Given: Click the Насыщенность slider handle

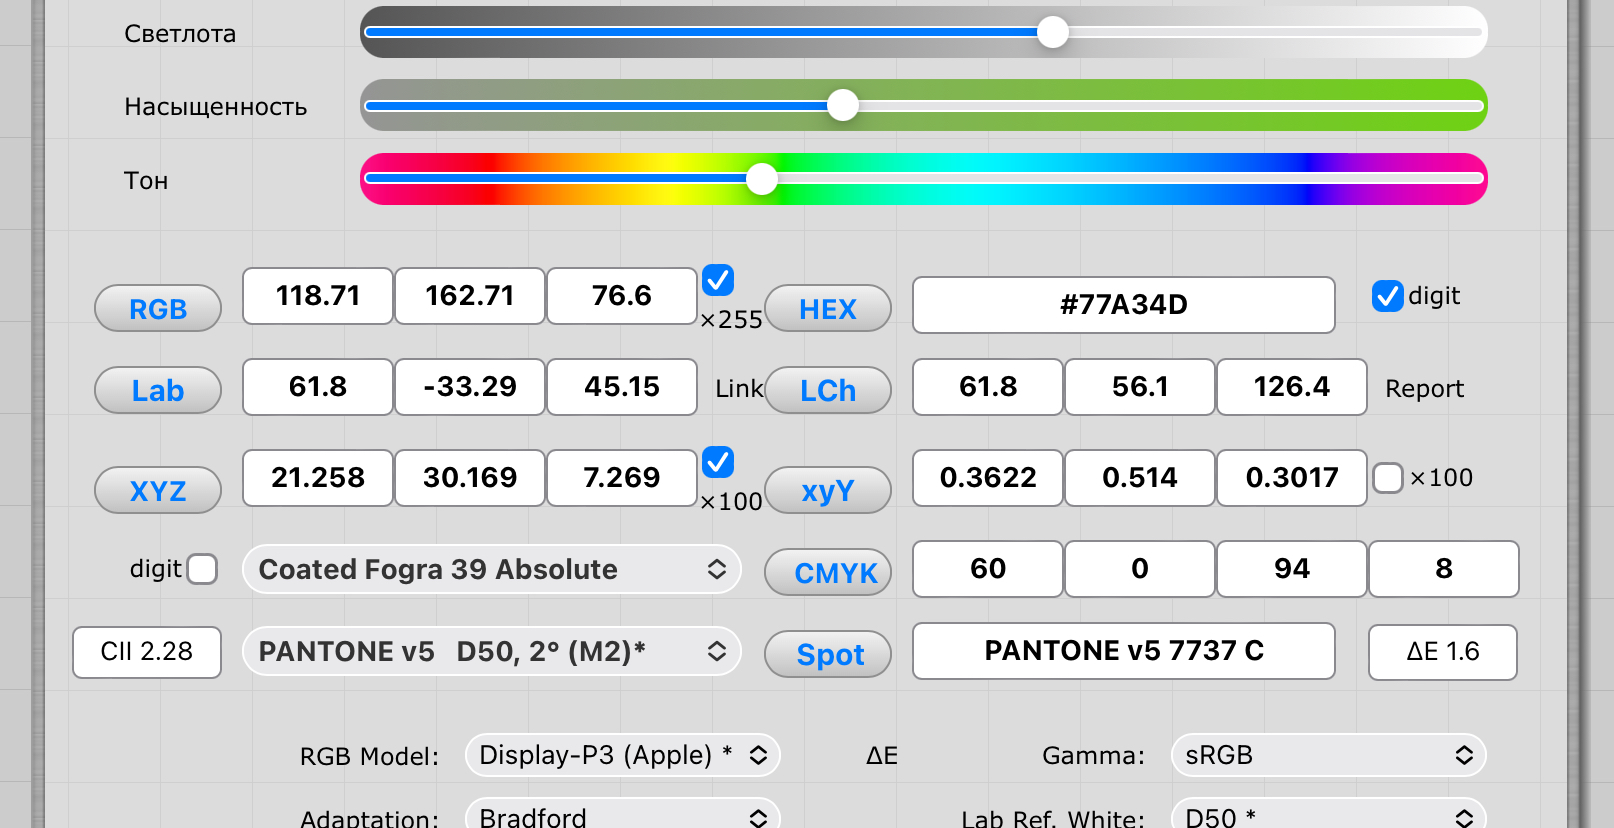Looking at the screenshot, I should 843,105.
